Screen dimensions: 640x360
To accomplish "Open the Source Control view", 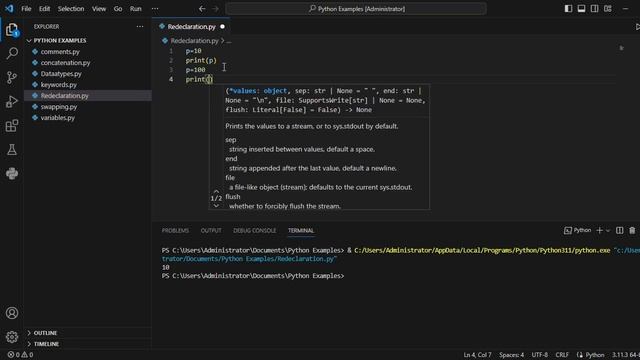I will click(x=12, y=77).
